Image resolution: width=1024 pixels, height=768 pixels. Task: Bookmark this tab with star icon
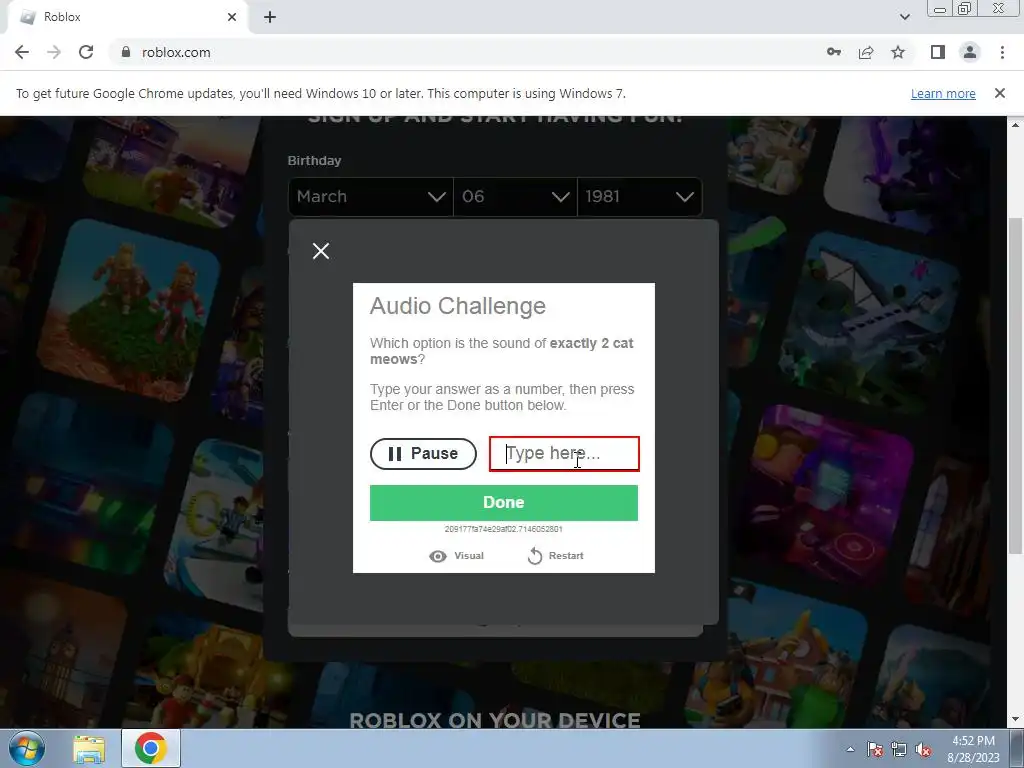(x=898, y=52)
